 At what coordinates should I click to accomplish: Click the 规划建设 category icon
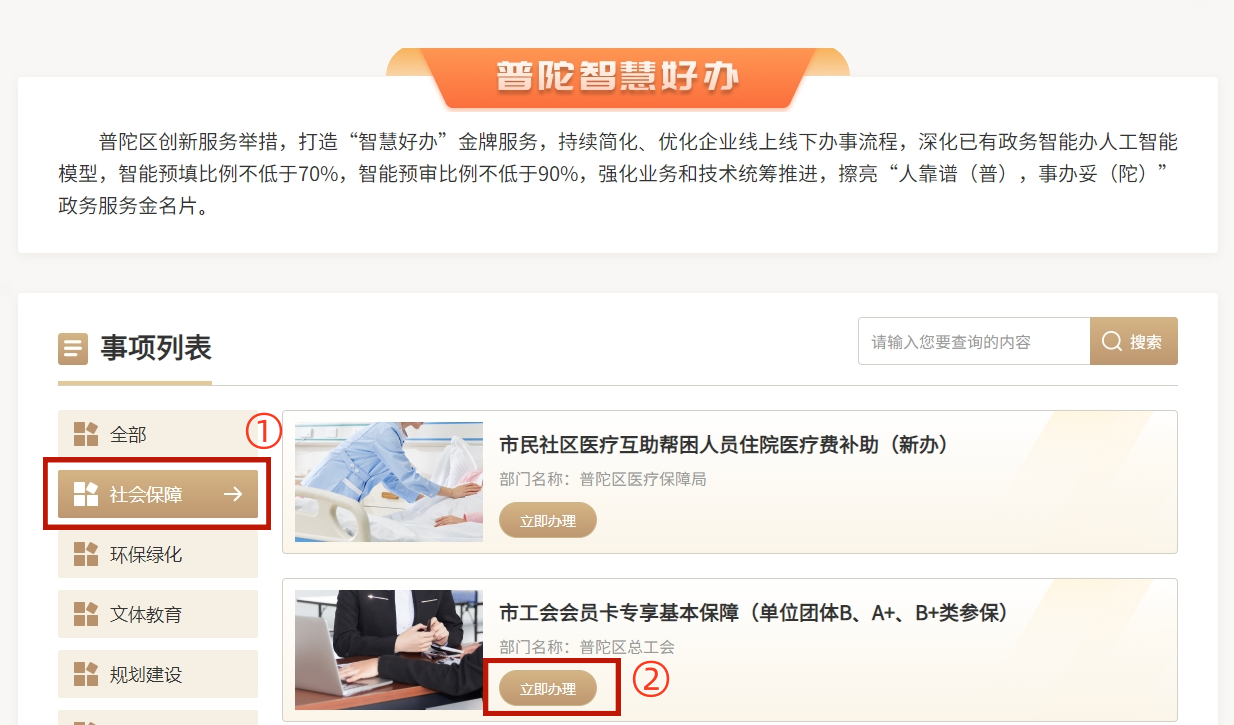[x=86, y=674]
